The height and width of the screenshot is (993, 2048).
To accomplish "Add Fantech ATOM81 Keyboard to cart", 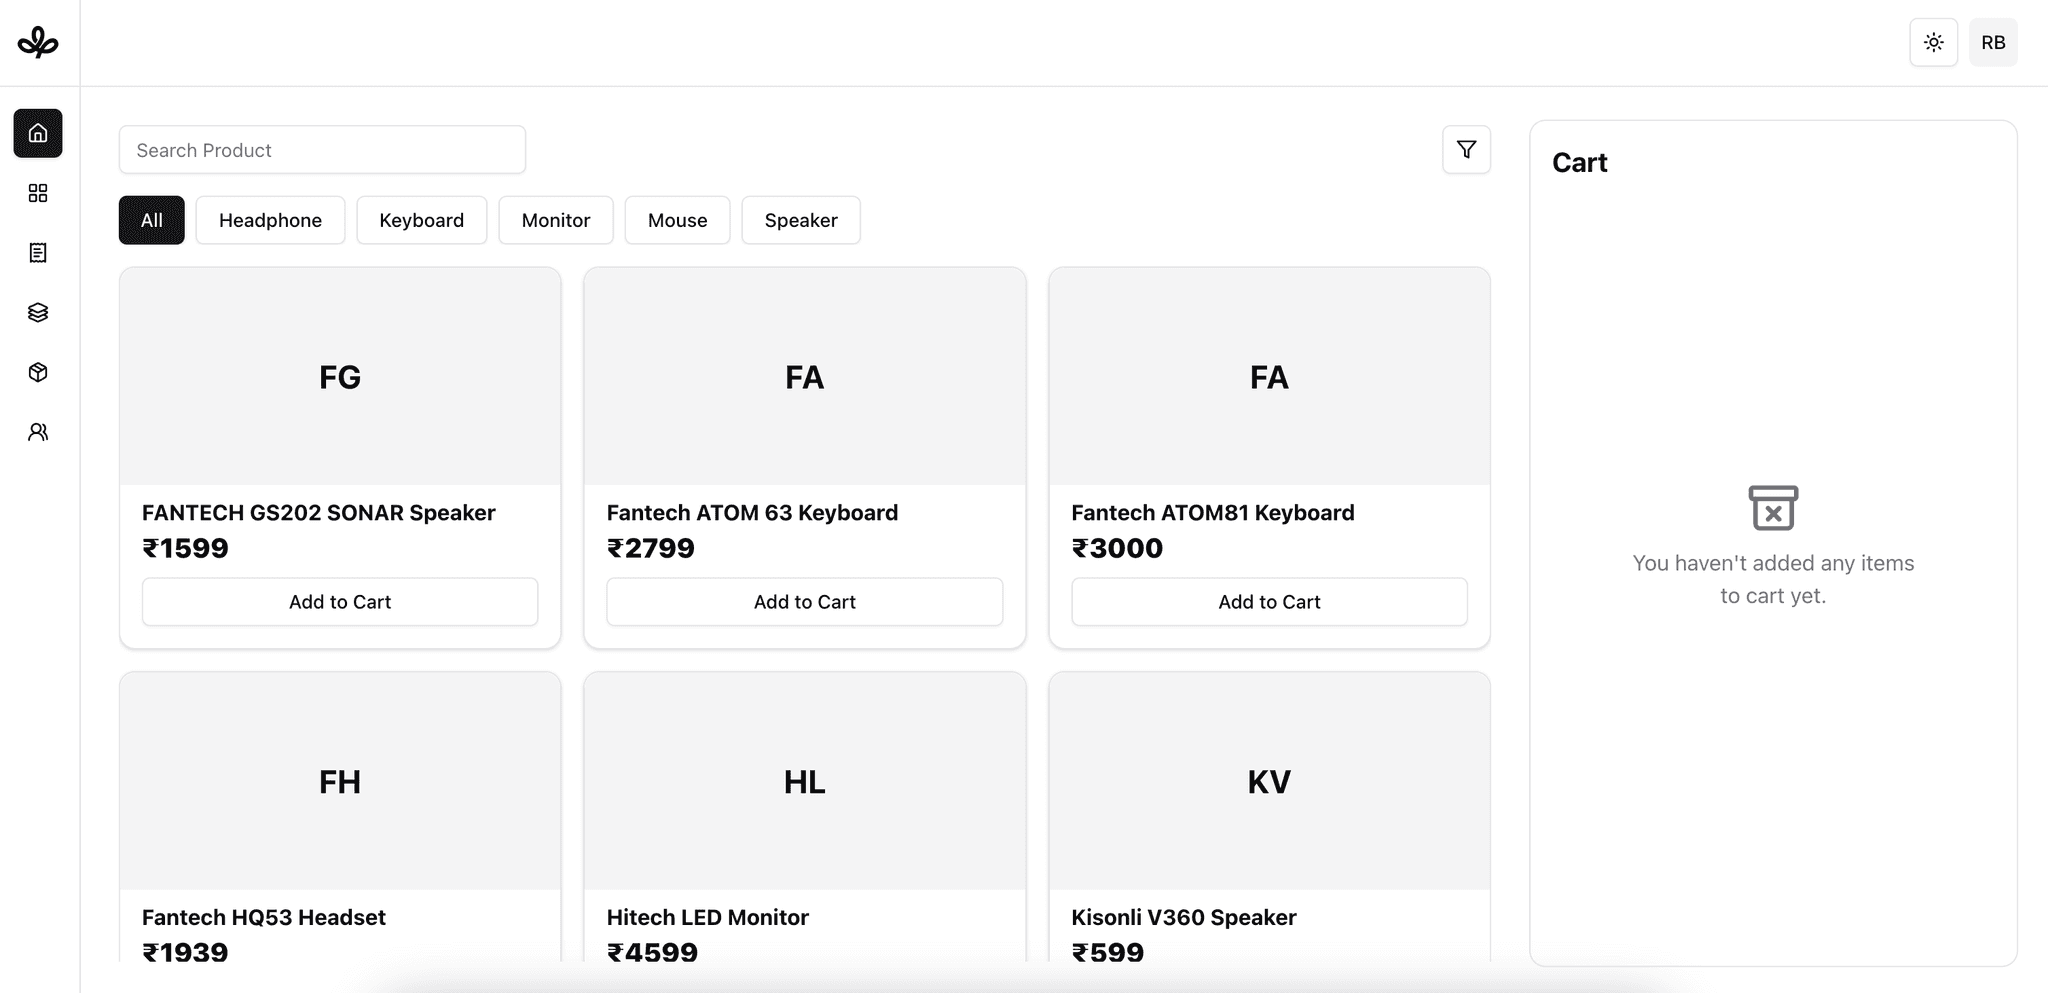I will click(x=1269, y=602).
